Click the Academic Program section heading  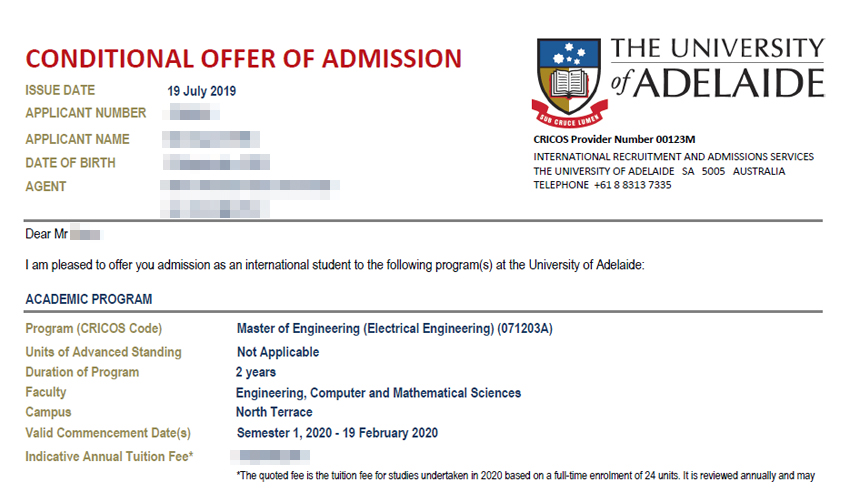tap(89, 299)
